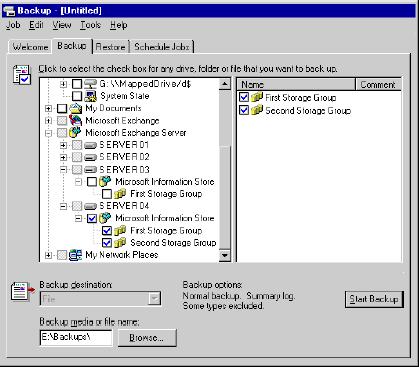Collapse the SERVER 03 node

tap(63, 170)
